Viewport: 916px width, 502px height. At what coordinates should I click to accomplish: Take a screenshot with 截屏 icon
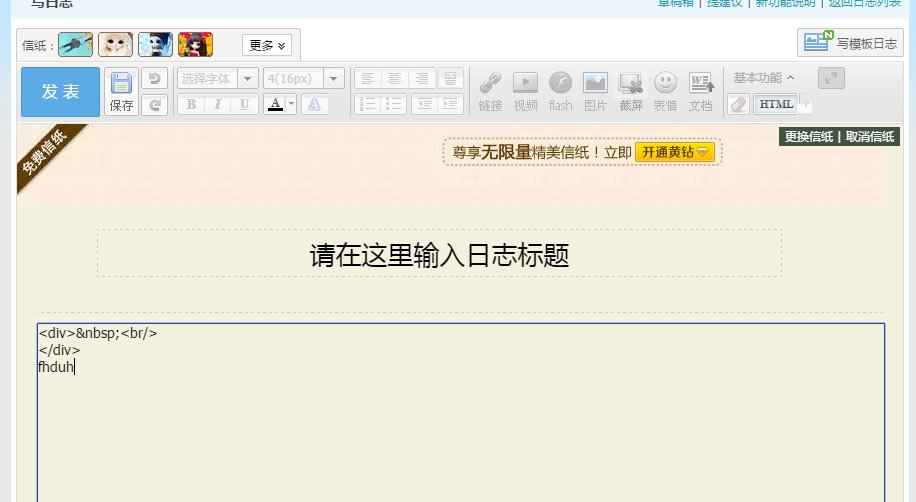click(x=631, y=92)
